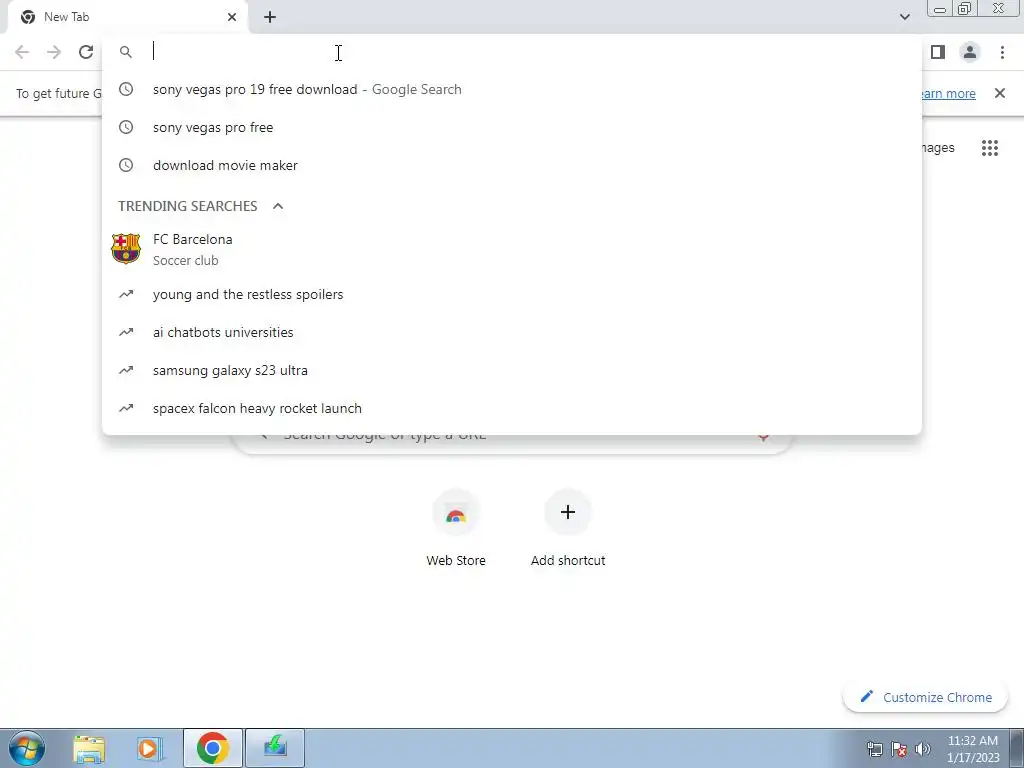
Task: Open the tab search dropdown arrow
Action: pyautogui.click(x=904, y=17)
